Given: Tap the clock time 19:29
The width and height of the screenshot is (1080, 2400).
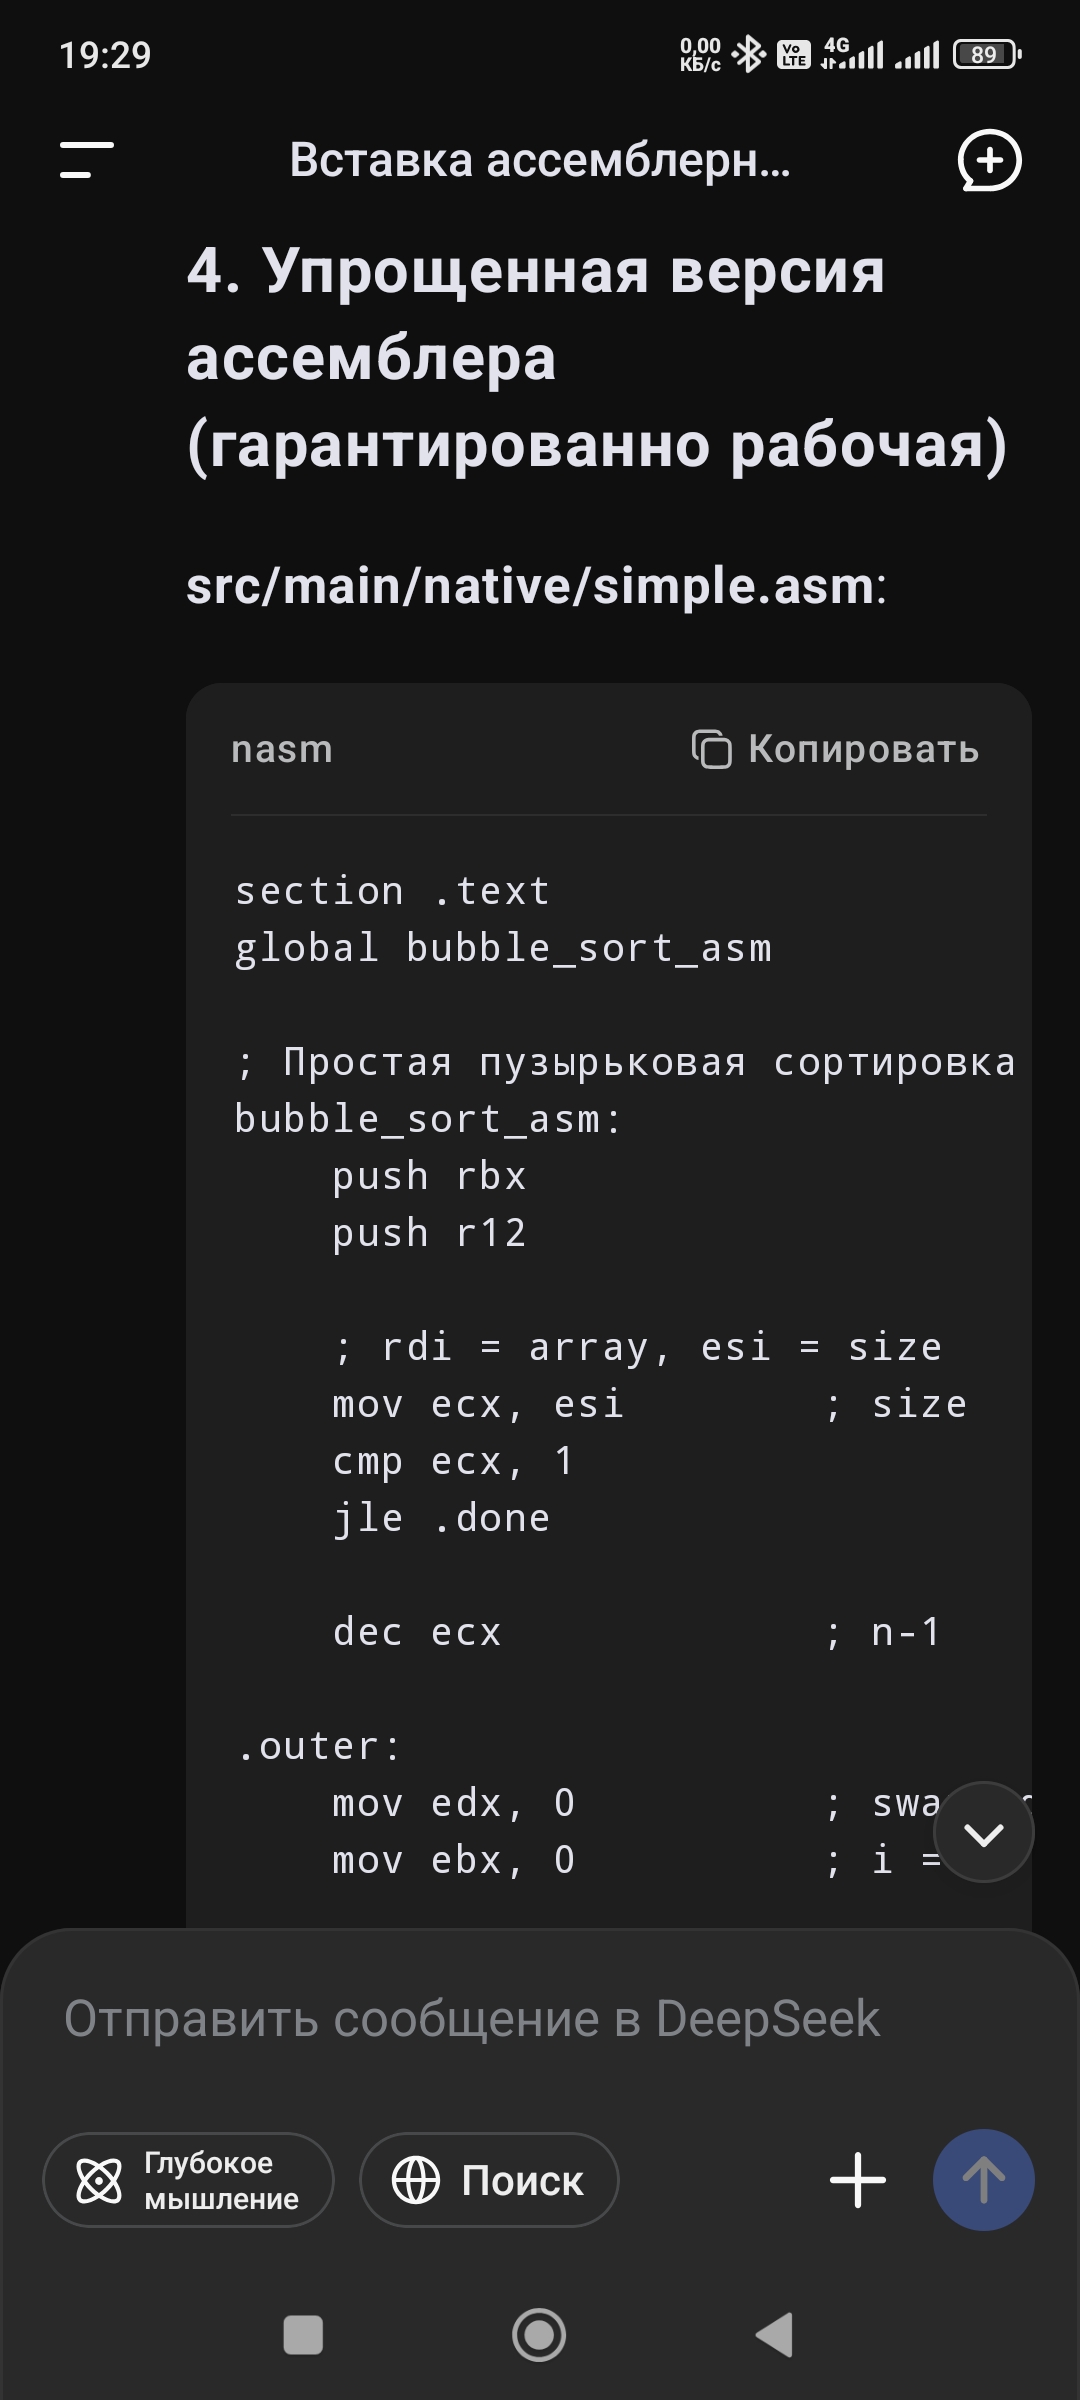Looking at the screenshot, I should tap(105, 55).
